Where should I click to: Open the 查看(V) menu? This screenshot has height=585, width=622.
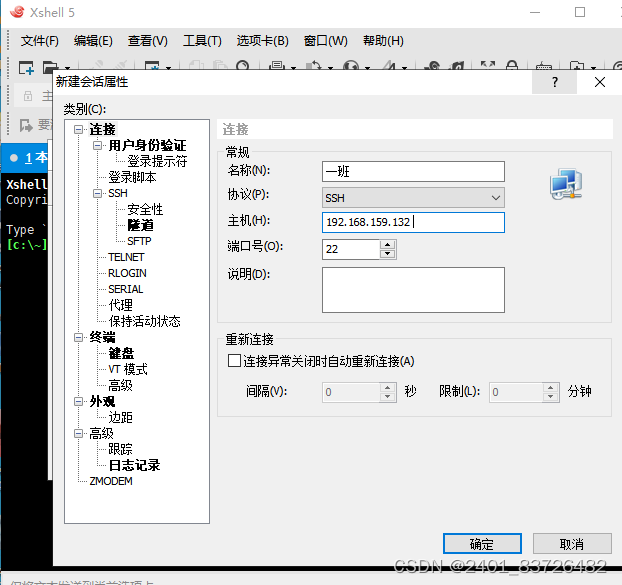[148, 41]
